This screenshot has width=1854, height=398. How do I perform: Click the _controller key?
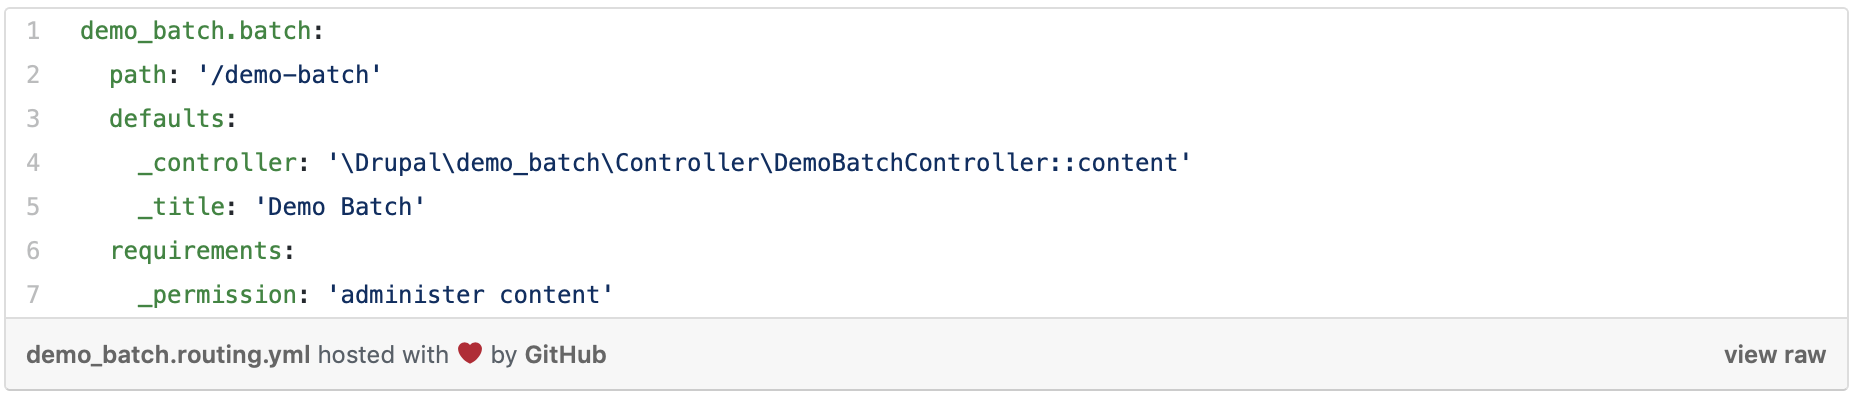(x=218, y=163)
